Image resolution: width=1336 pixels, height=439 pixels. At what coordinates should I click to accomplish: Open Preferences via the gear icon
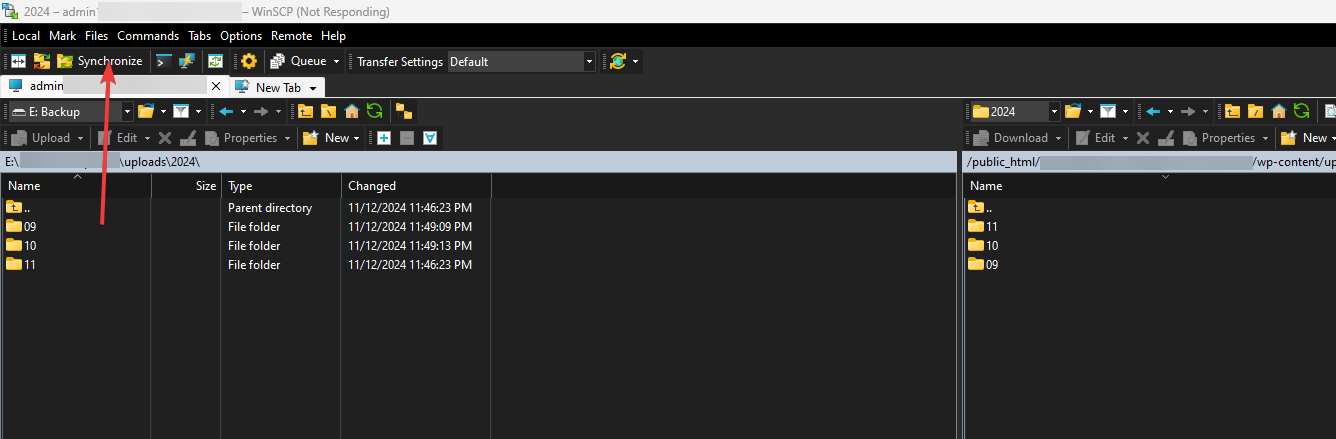click(249, 61)
